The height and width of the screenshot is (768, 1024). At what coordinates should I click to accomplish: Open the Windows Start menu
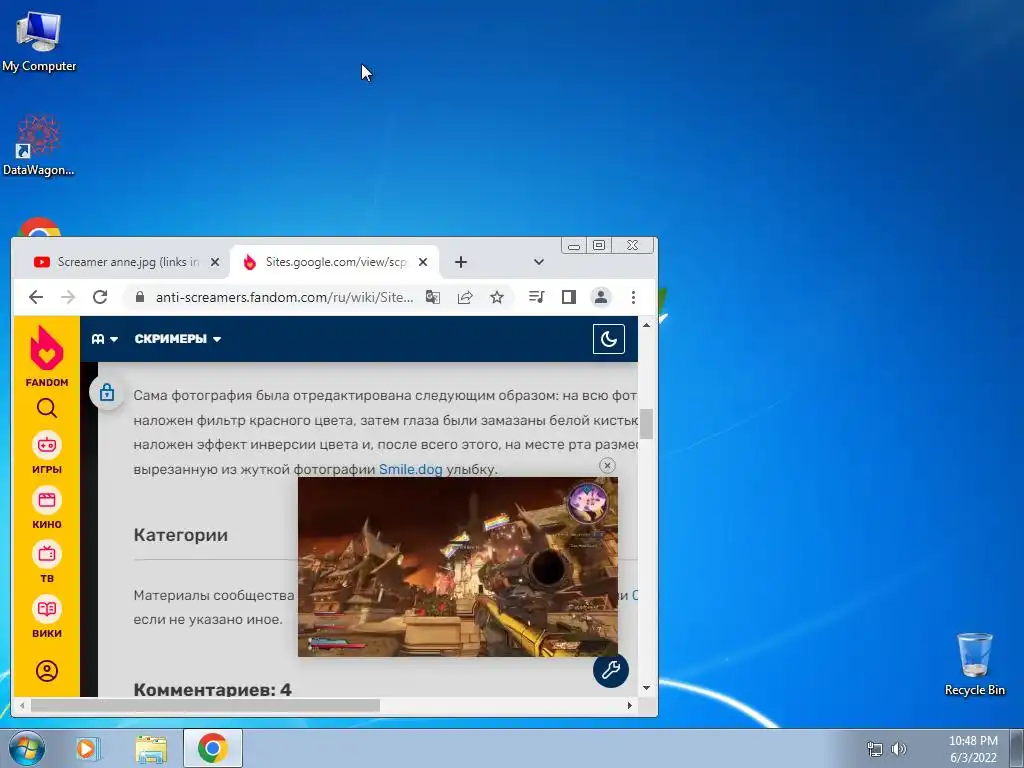pyautogui.click(x=25, y=748)
